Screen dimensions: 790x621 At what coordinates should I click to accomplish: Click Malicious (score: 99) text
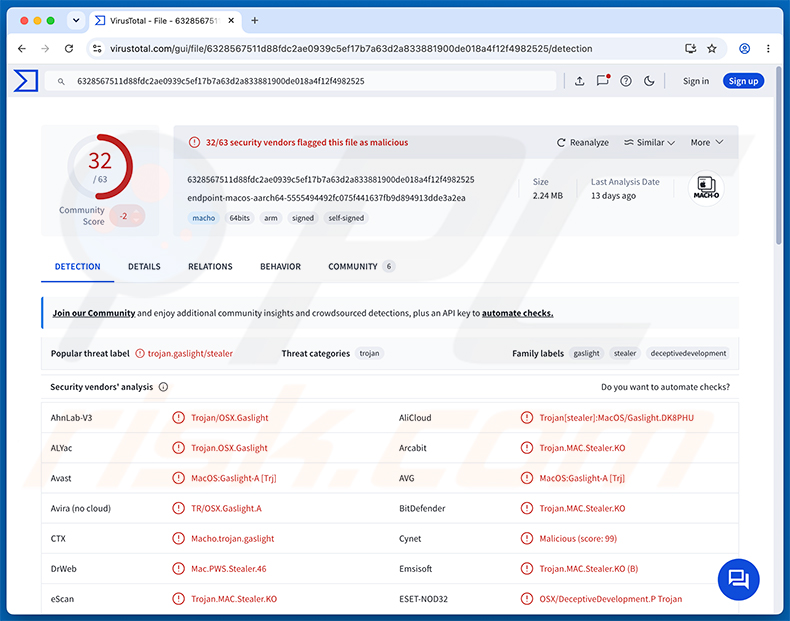pyautogui.click(x=578, y=538)
